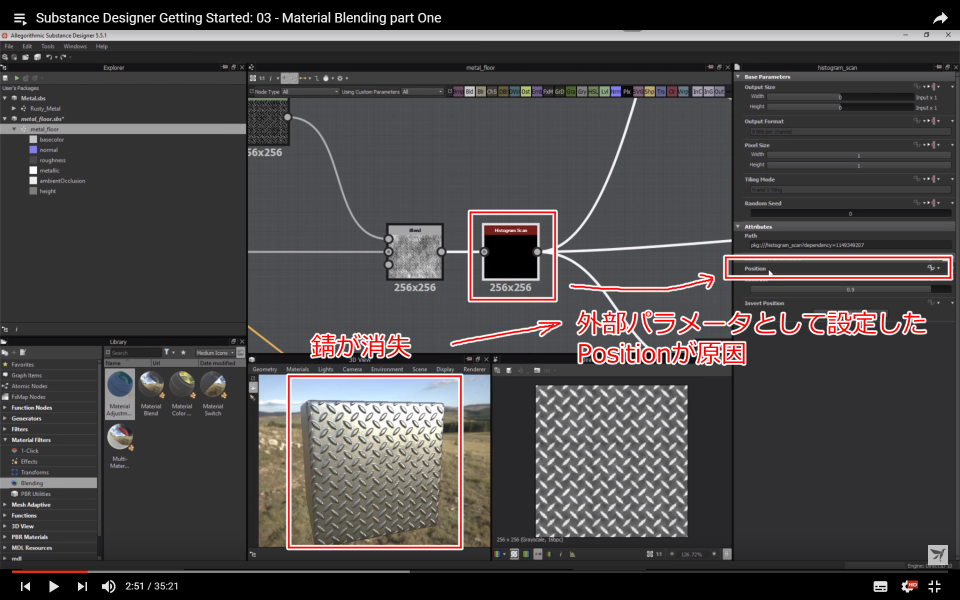The width and height of the screenshot is (960, 600).
Task: Add an SVG node from toolbar
Action: [638, 92]
